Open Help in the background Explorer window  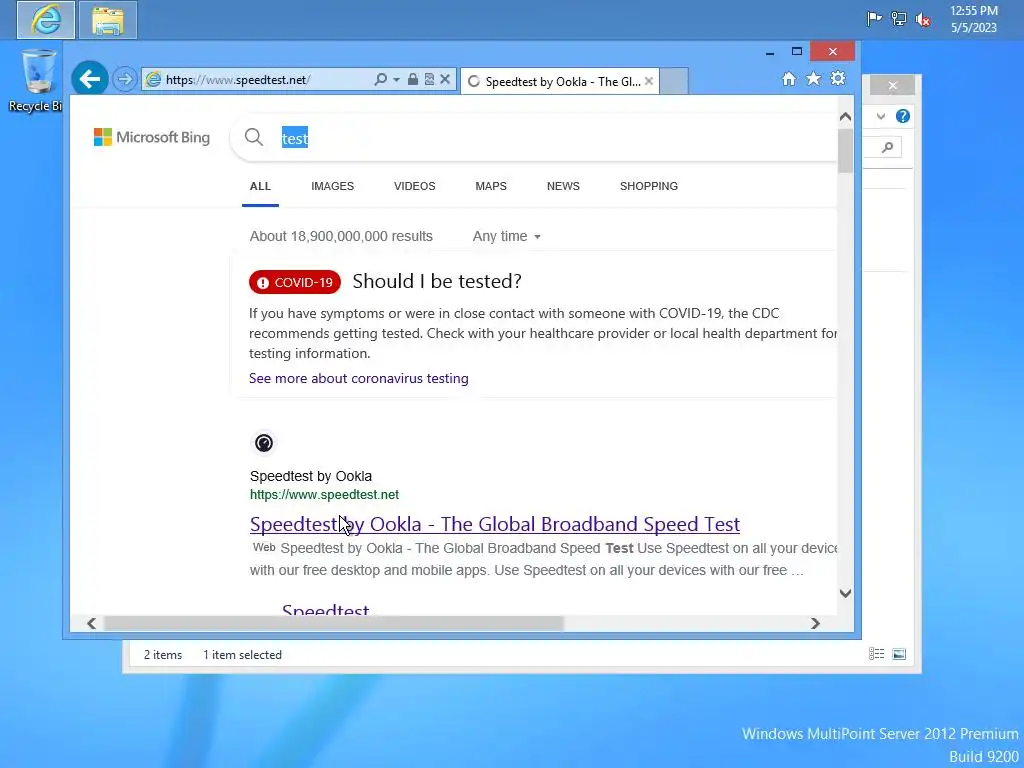point(903,116)
